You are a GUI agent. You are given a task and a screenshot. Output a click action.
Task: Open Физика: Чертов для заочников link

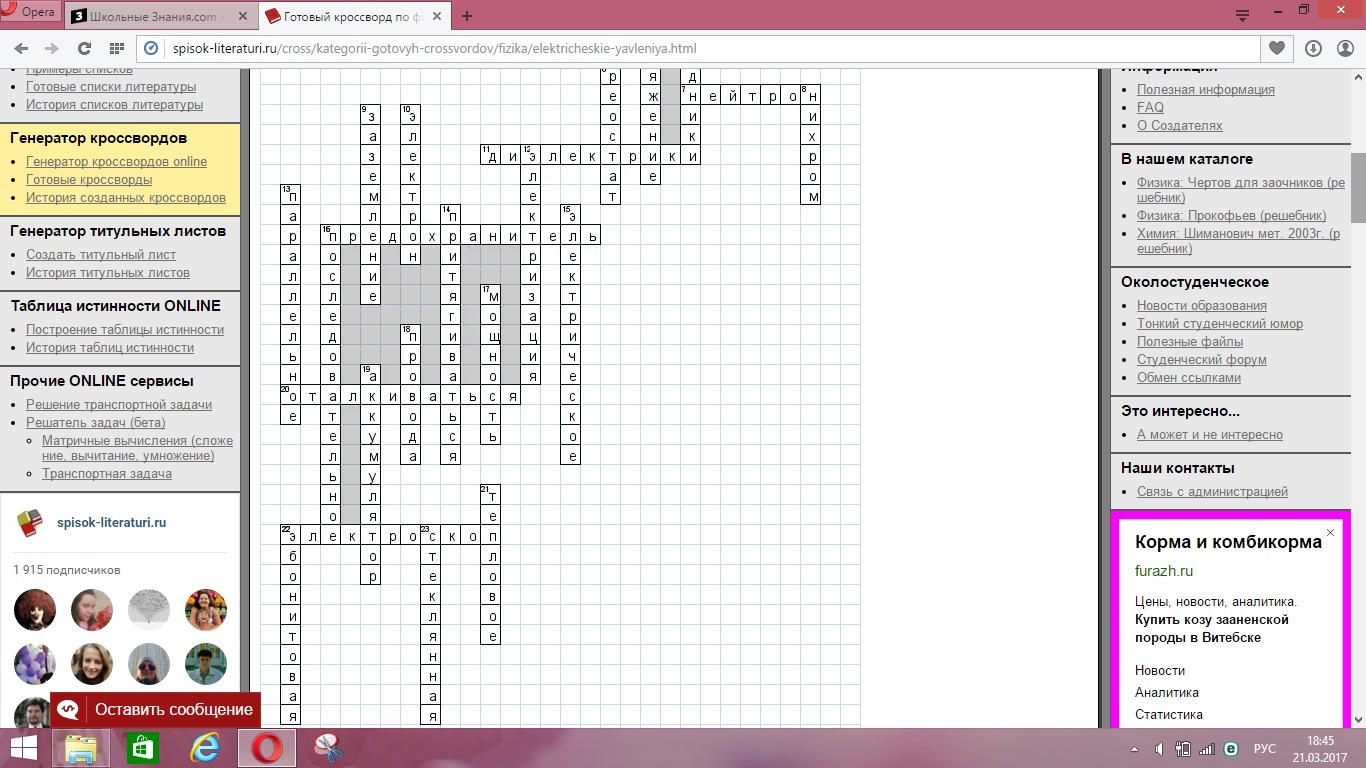click(1241, 190)
